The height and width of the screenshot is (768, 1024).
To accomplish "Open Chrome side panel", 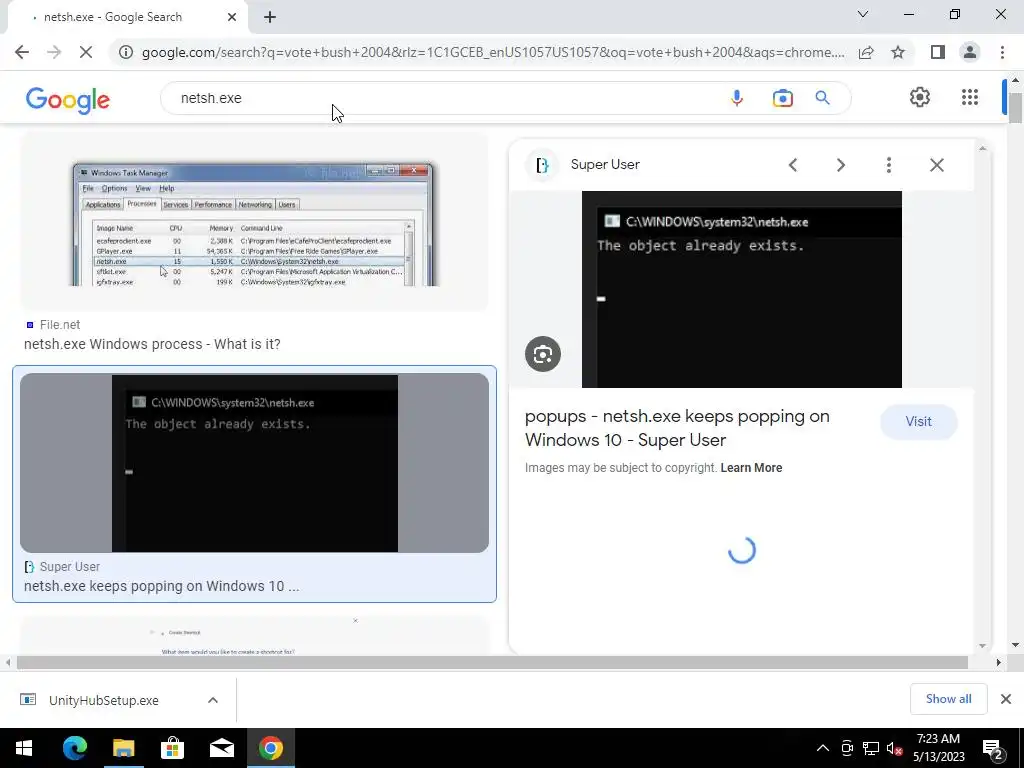I will (938, 52).
